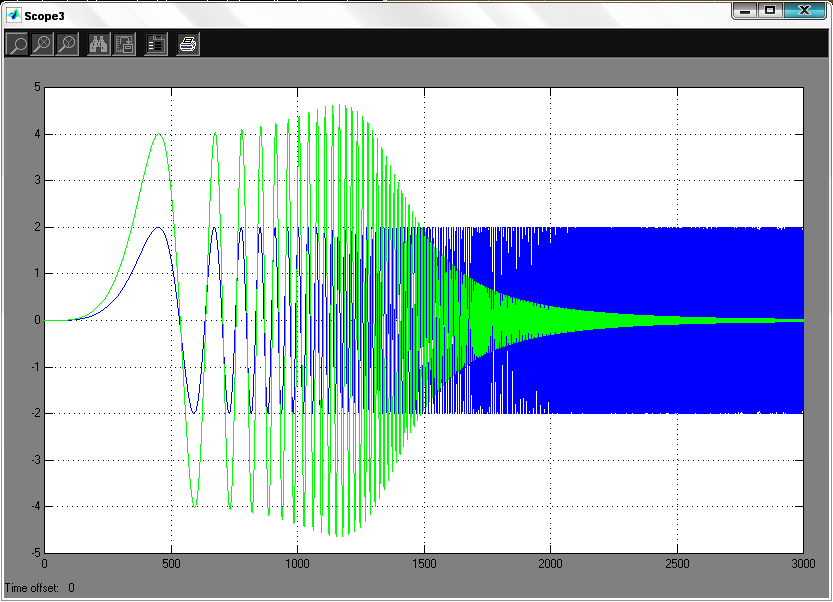Maximize the Scope3 window
This screenshot has width=833, height=602.
[770, 10]
